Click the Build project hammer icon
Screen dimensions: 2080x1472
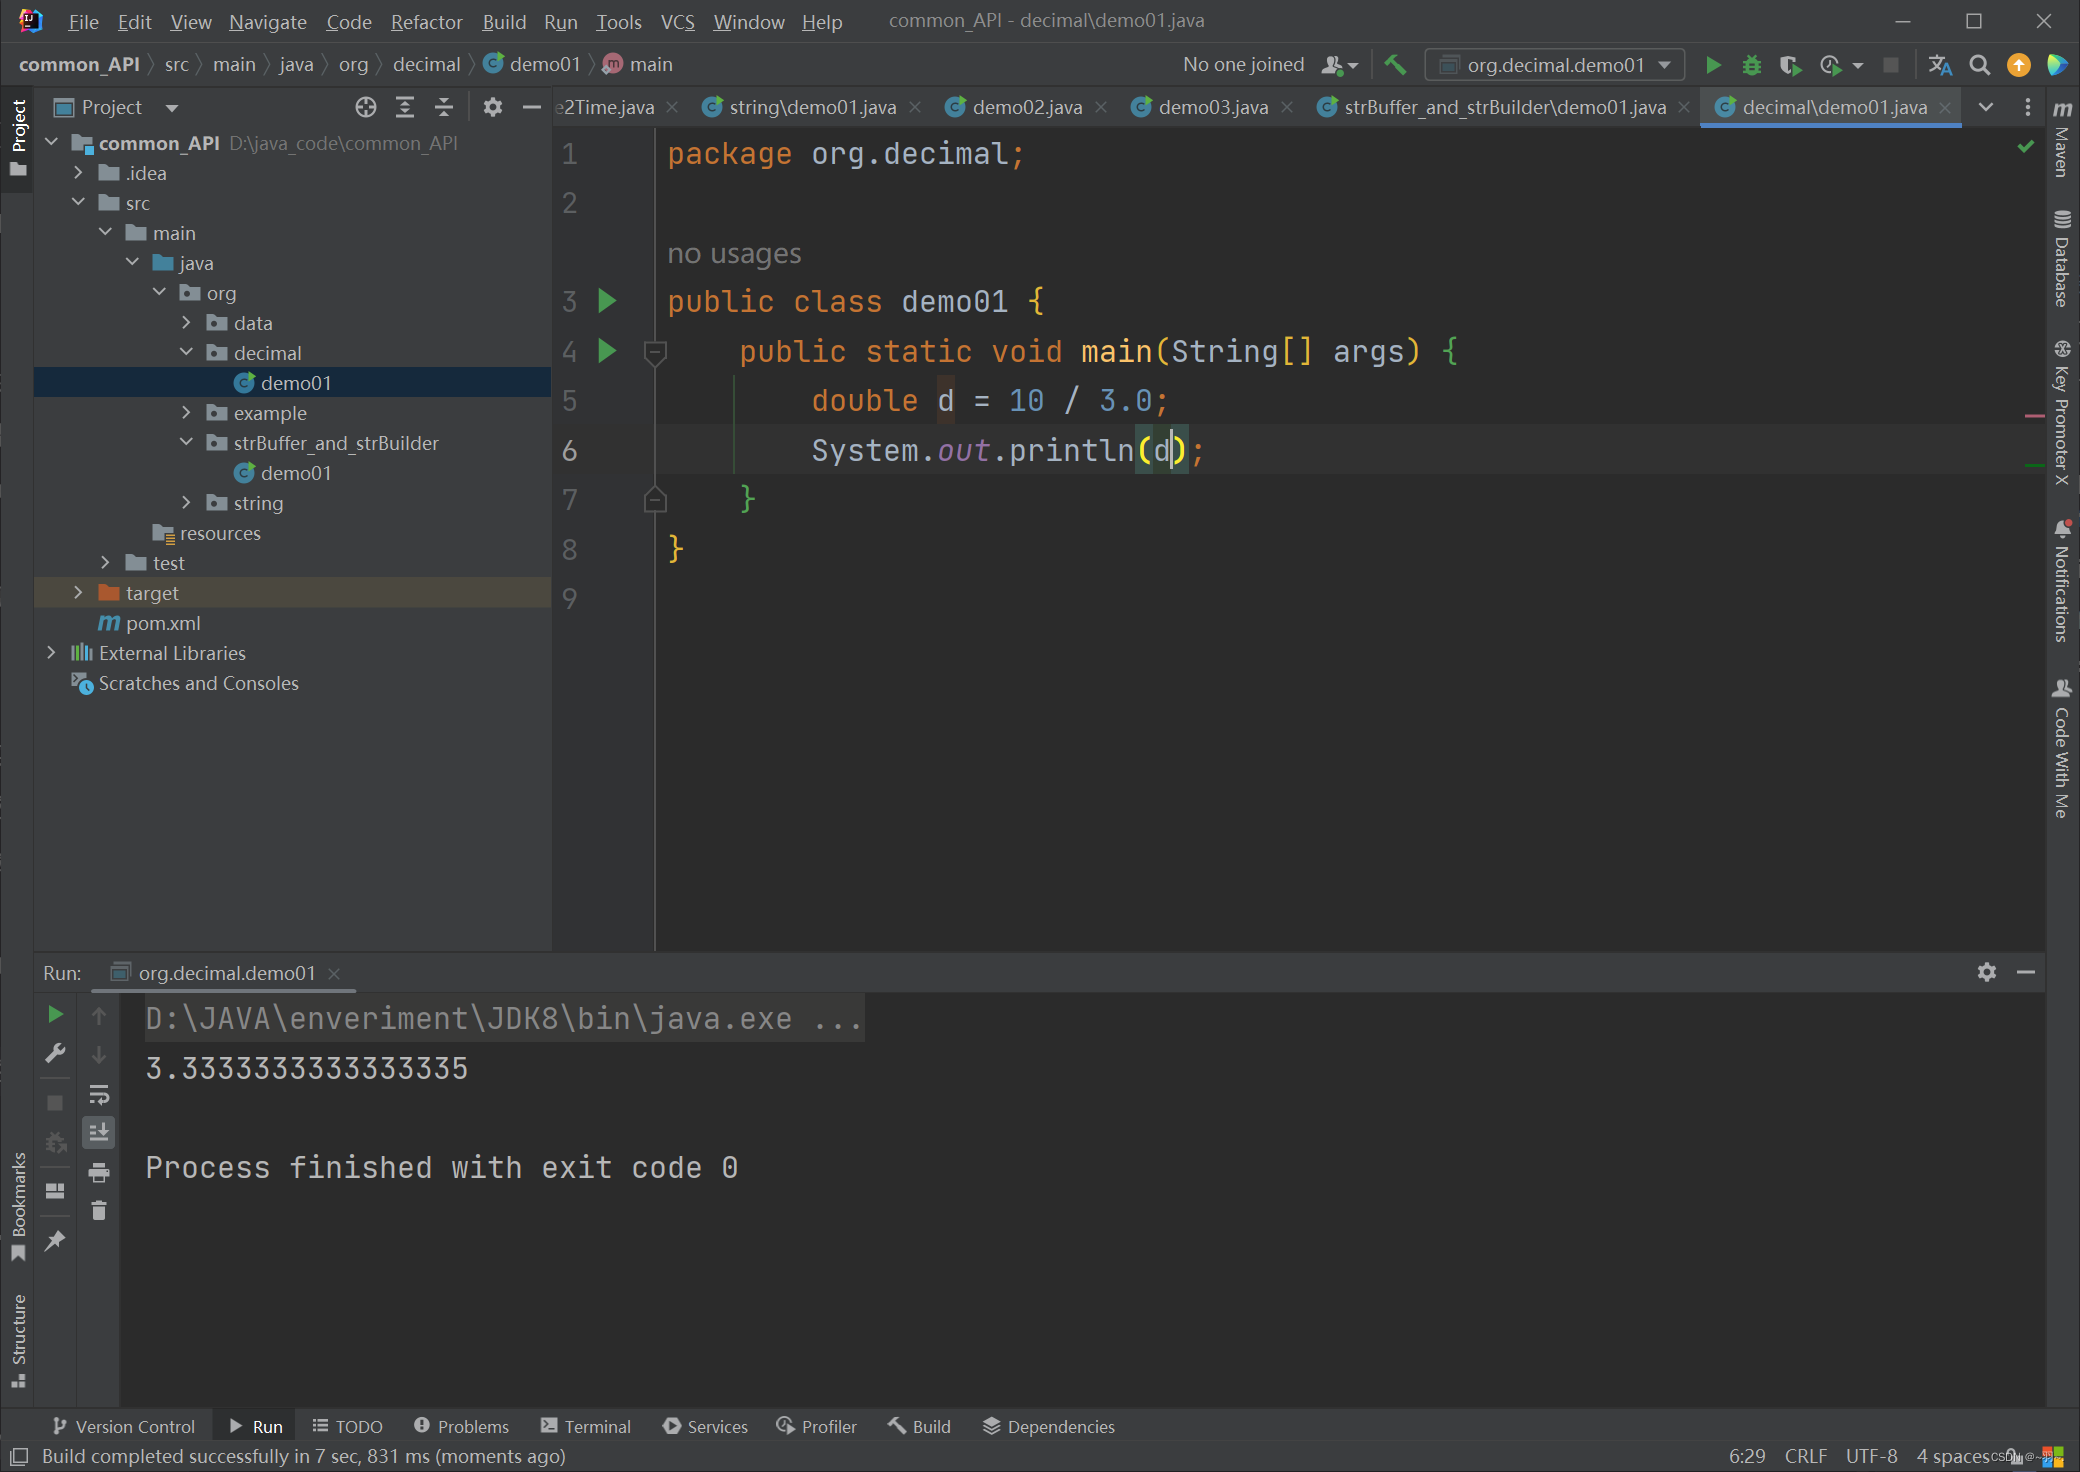pyautogui.click(x=1395, y=65)
